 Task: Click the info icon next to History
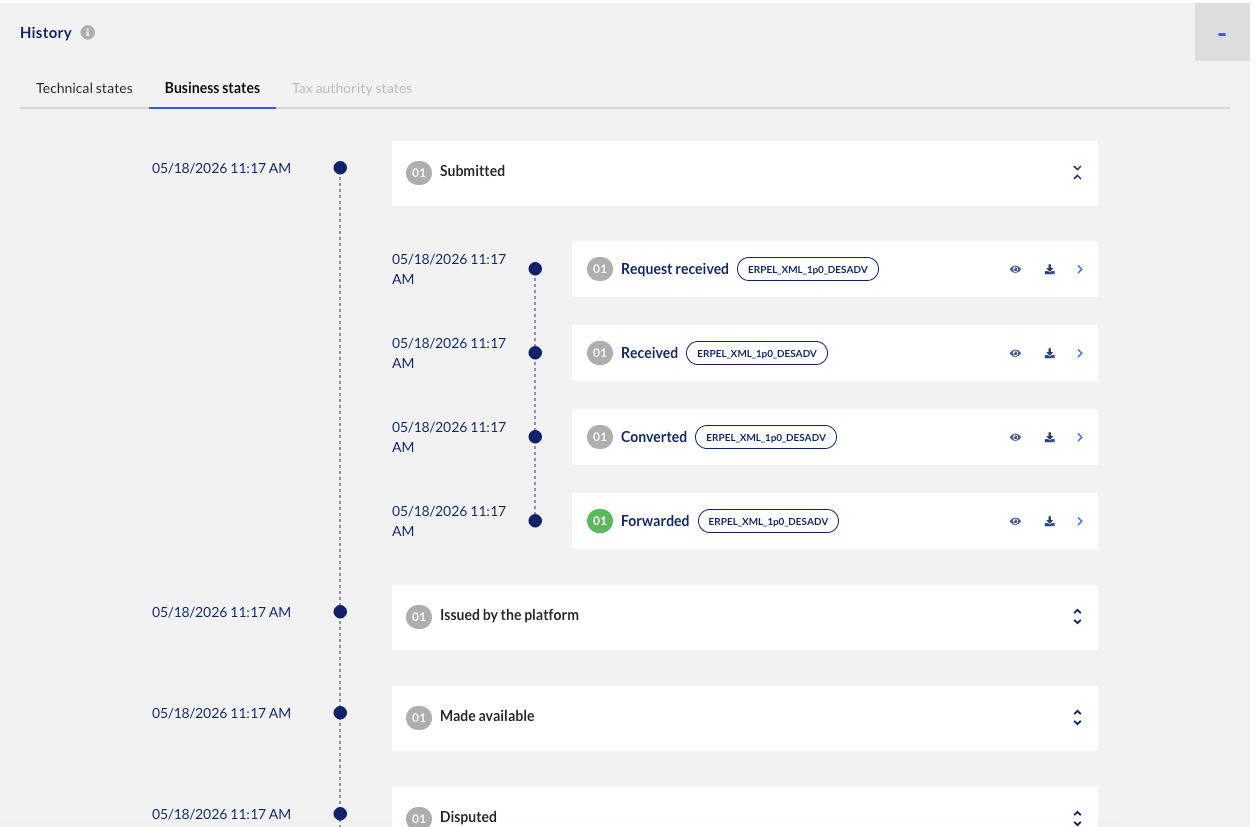(88, 33)
